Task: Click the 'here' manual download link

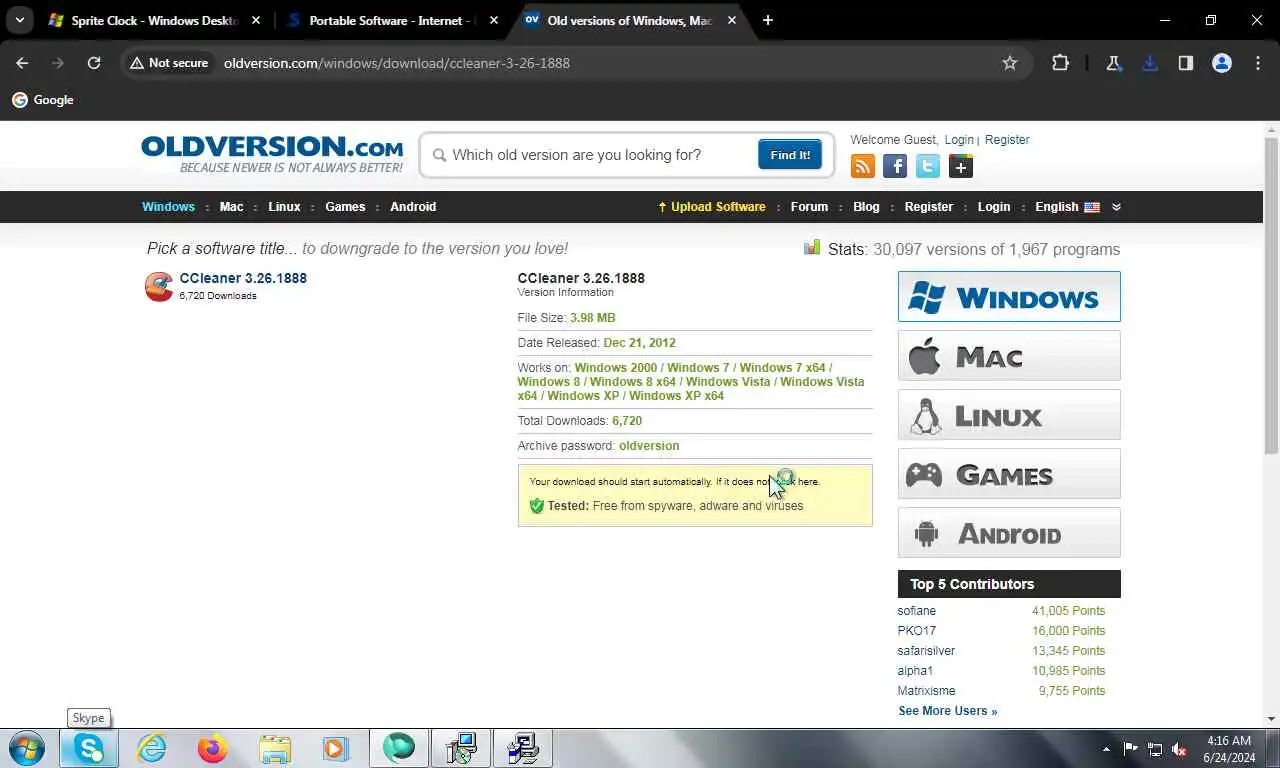Action: click(808, 482)
